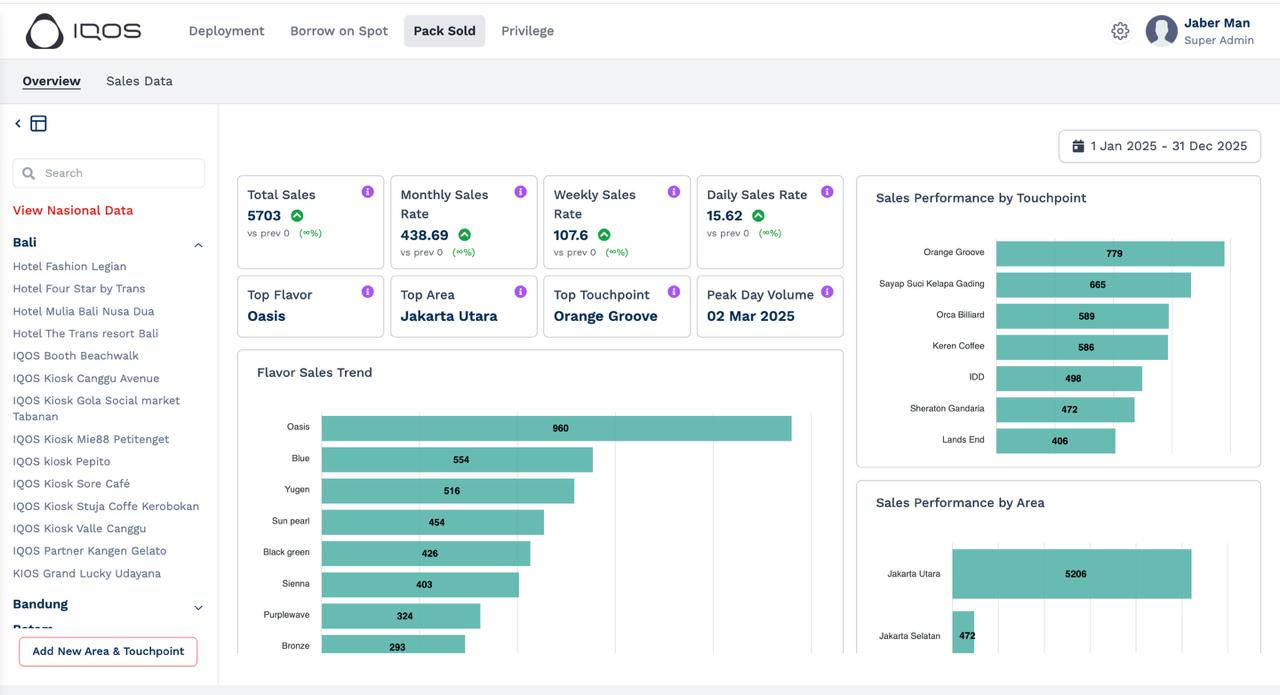Click the Sayap Suci Kelapa Gading bar

[1093, 285]
